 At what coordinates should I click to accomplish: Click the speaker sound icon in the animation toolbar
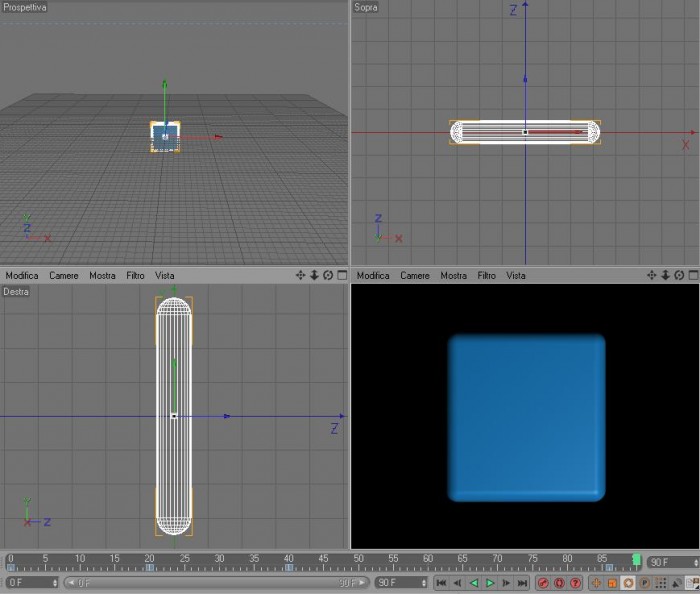[x=677, y=583]
